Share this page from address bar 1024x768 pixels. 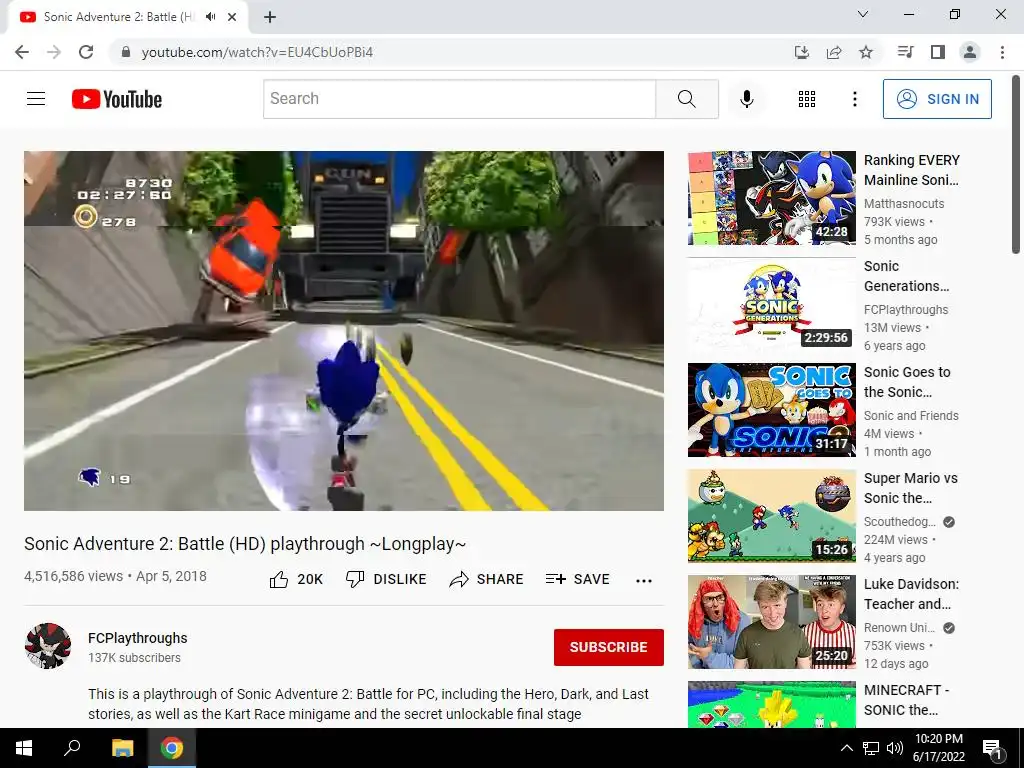pyautogui.click(x=833, y=52)
